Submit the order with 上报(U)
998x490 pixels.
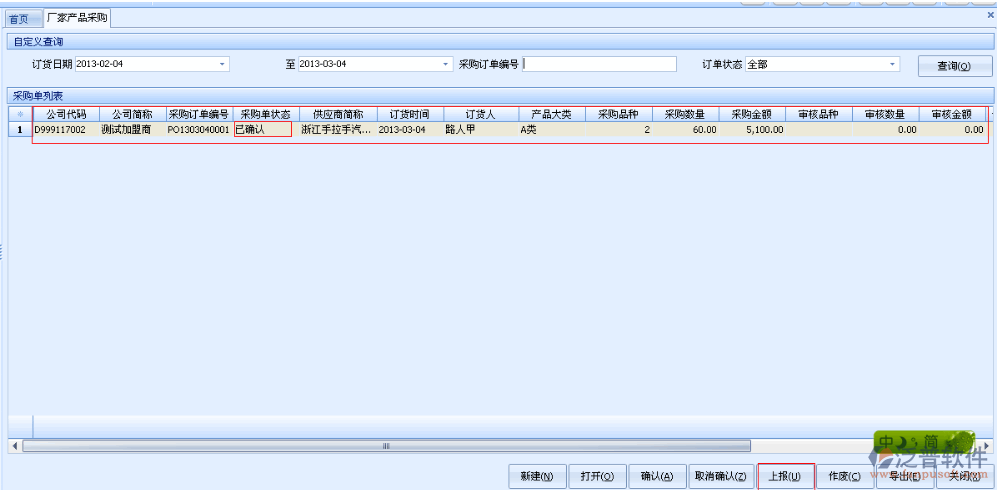coord(785,477)
